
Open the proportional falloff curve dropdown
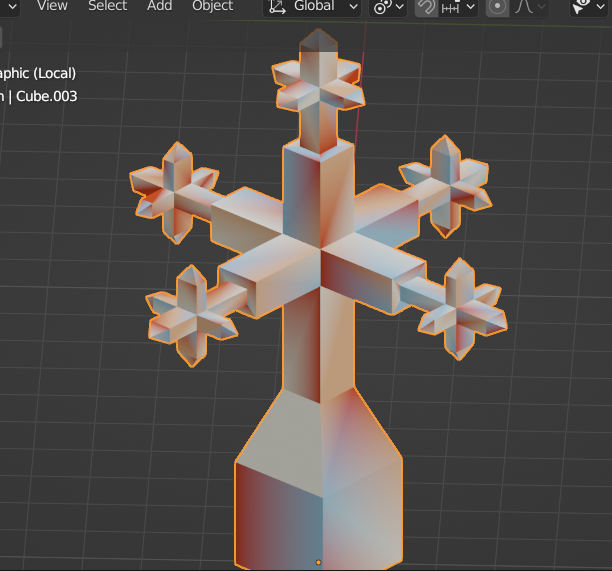530,7
